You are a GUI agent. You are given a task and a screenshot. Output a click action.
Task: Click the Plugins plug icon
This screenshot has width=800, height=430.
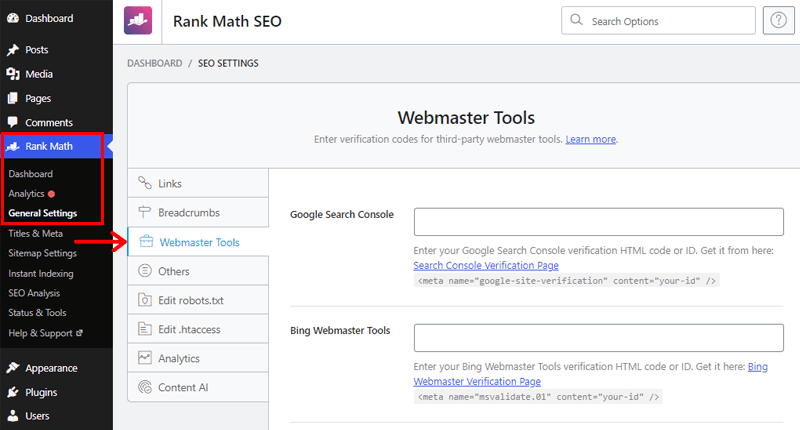pos(13,392)
